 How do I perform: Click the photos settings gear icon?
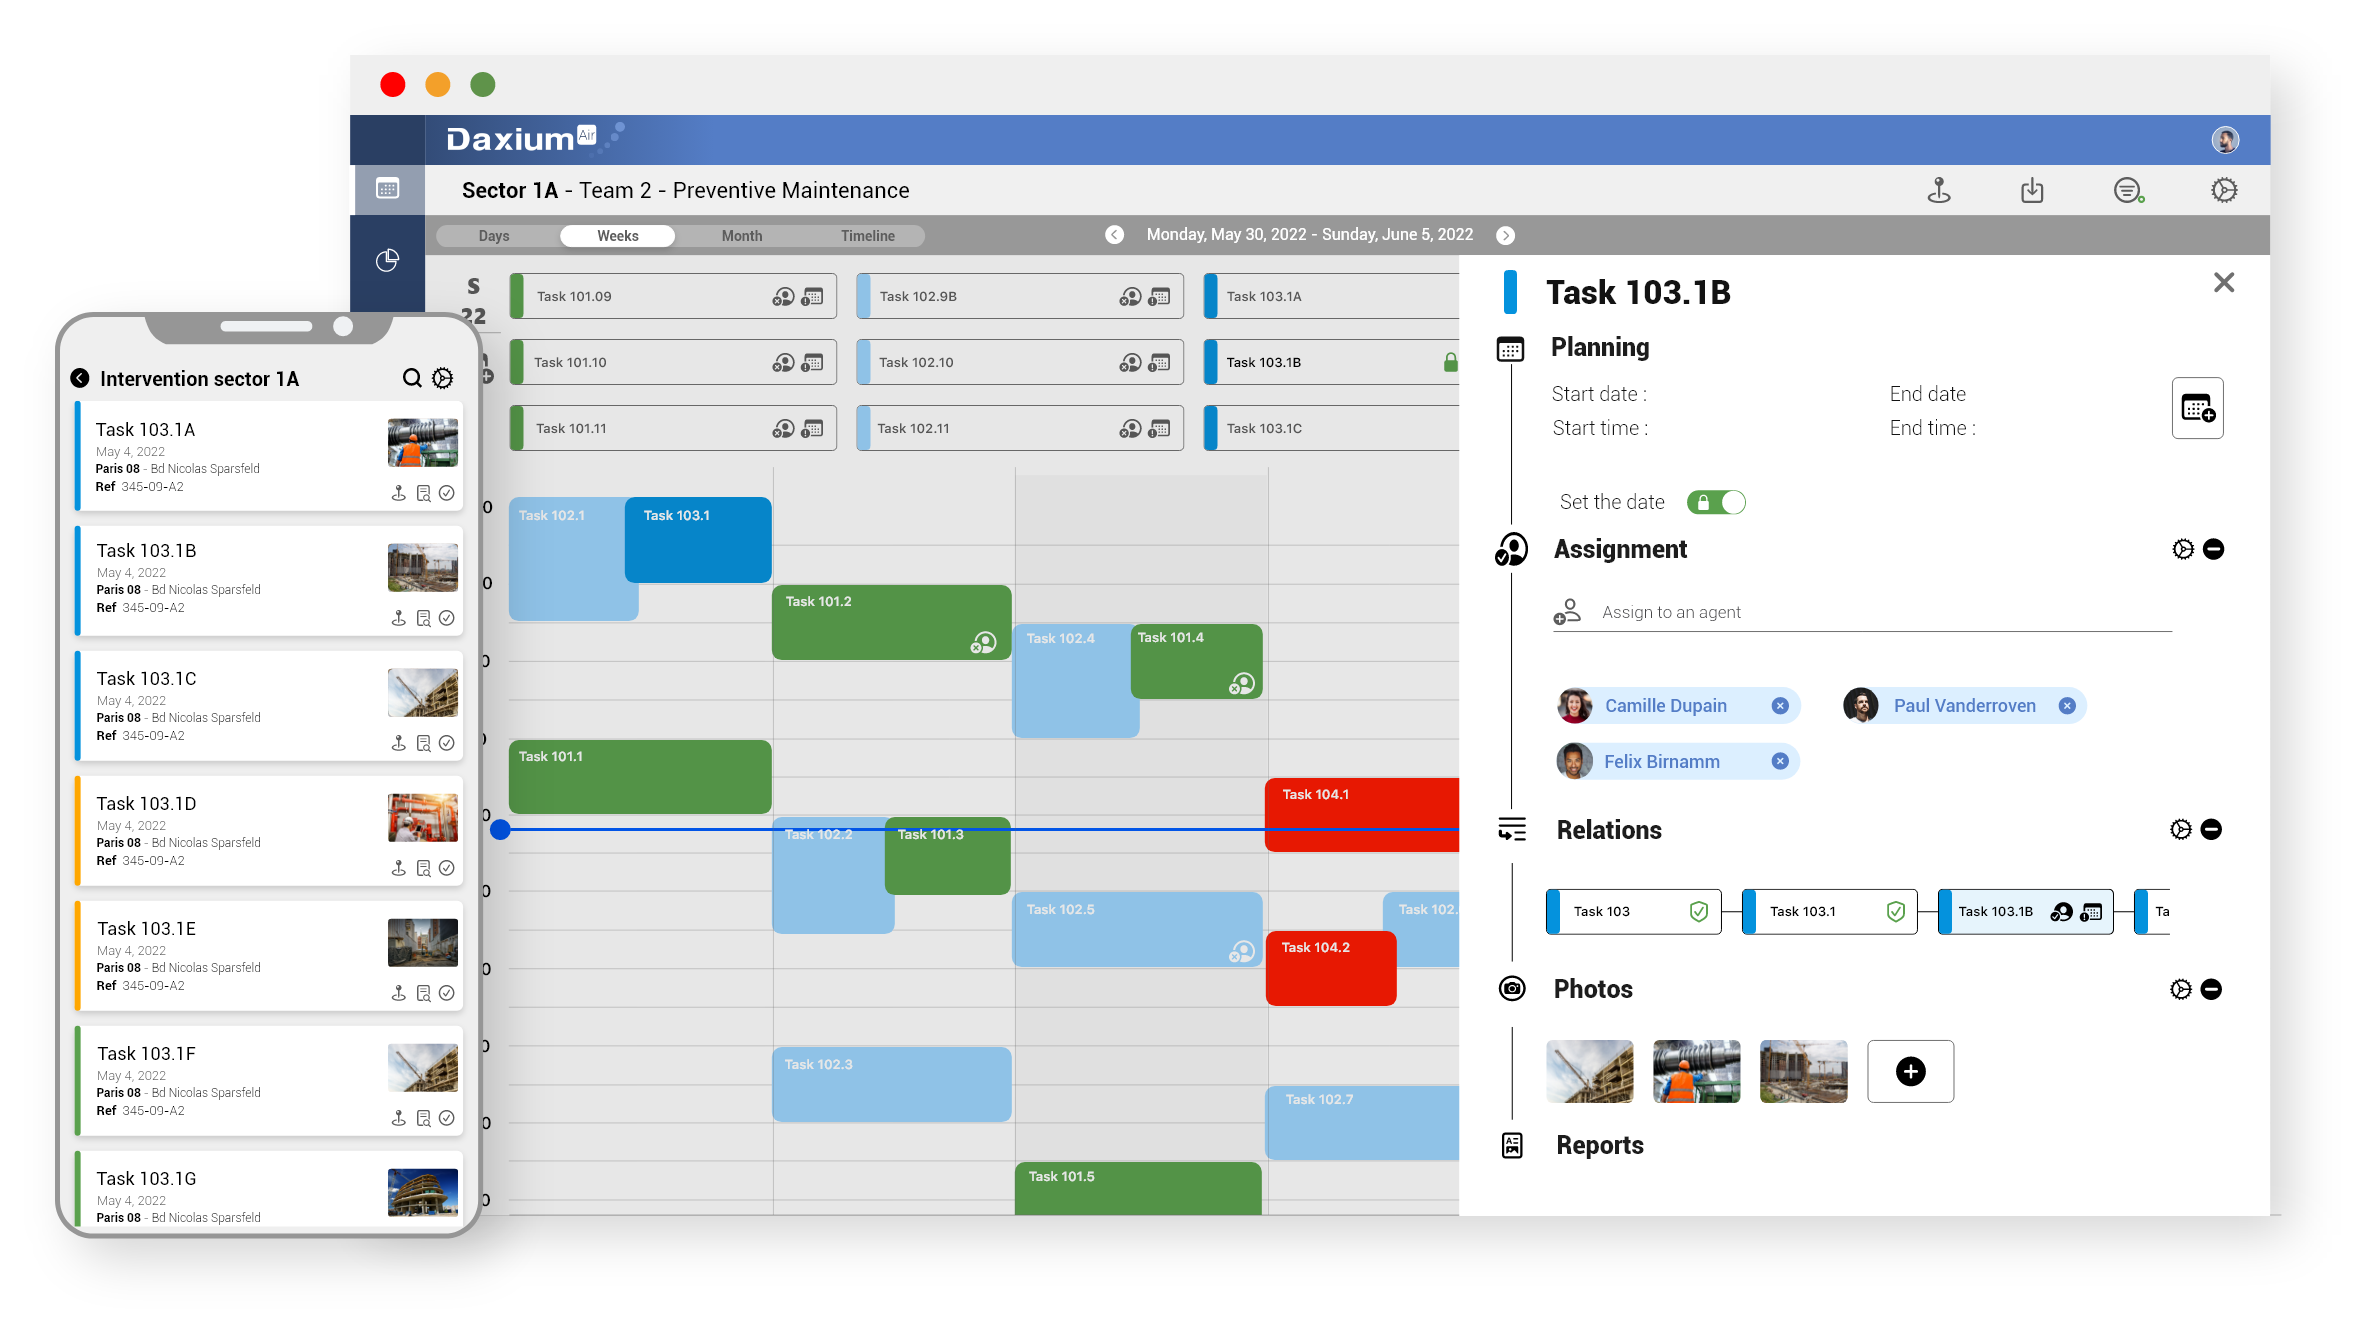pyautogui.click(x=2179, y=988)
